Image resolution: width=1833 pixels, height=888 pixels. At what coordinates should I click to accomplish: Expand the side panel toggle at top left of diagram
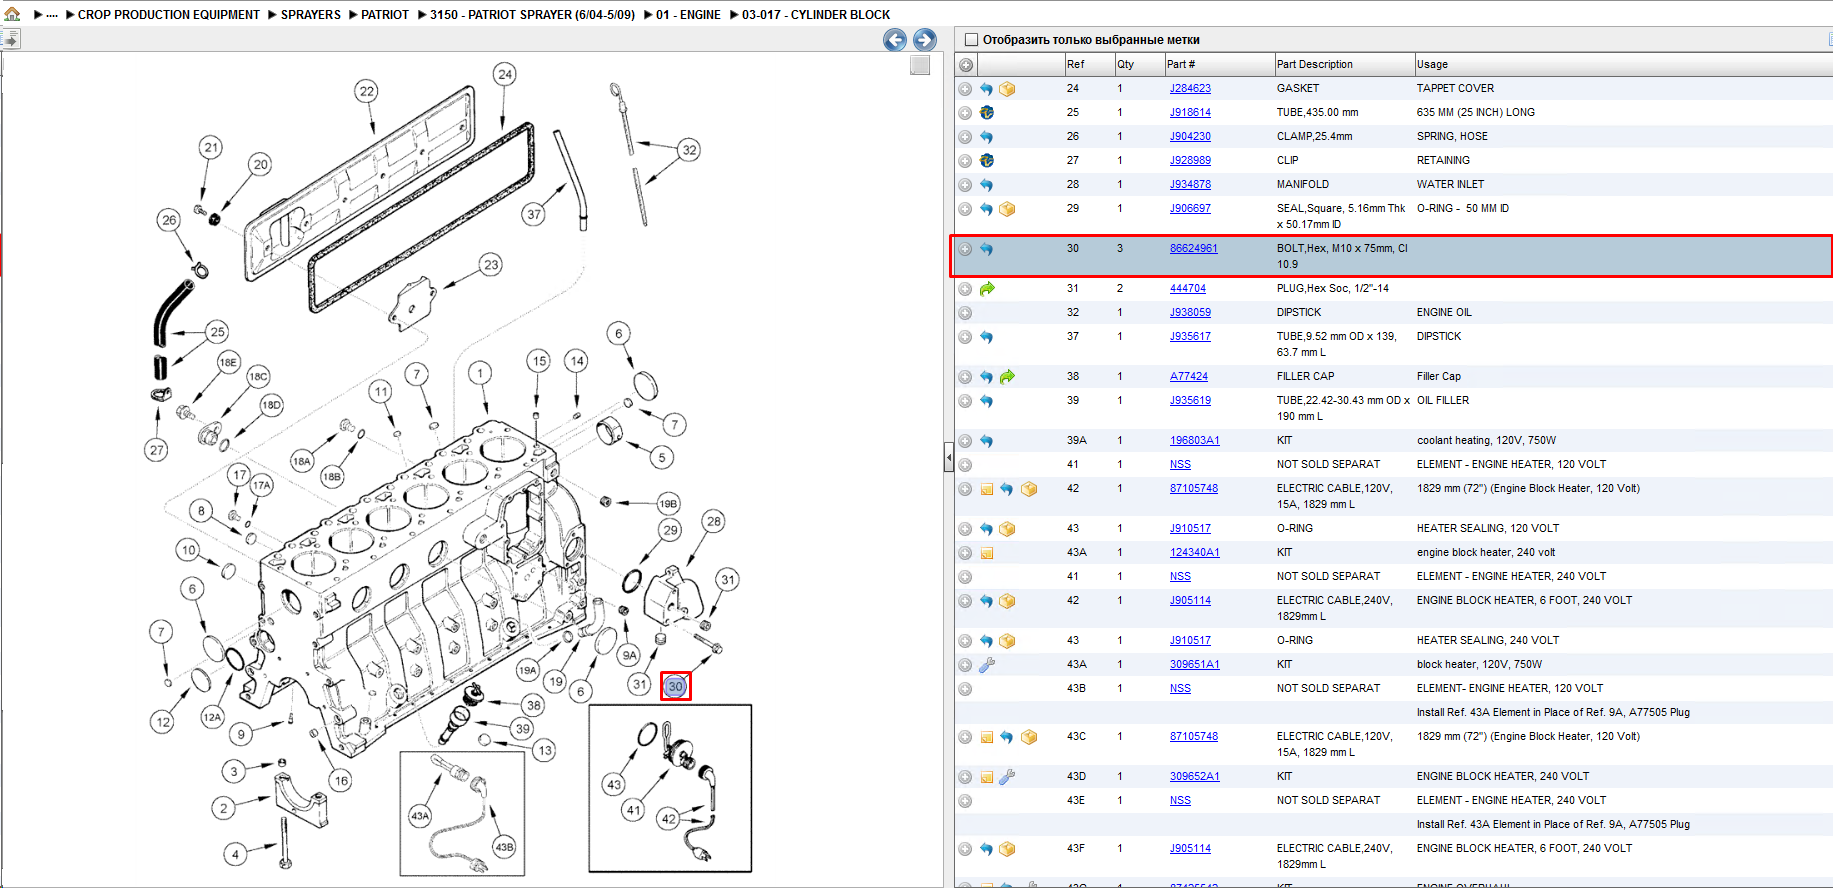[10, 39]
